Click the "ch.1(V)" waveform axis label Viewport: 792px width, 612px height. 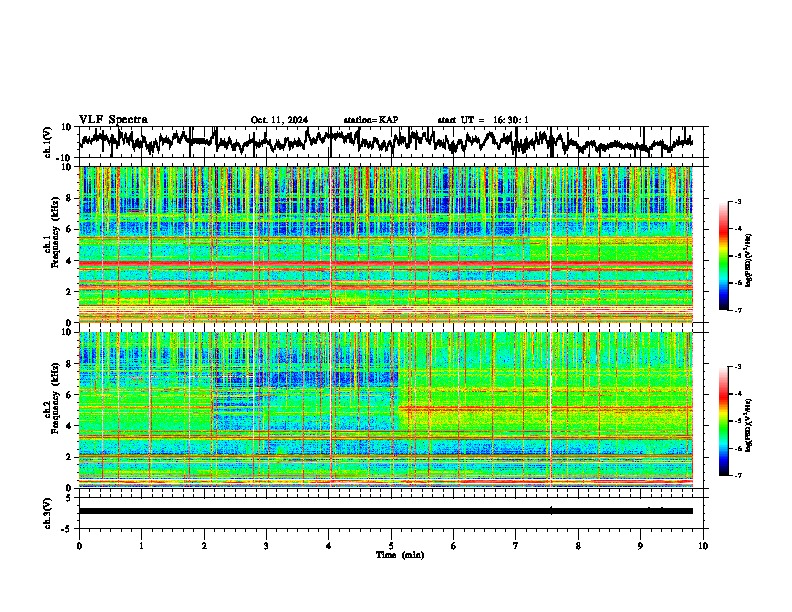(48, 142)
